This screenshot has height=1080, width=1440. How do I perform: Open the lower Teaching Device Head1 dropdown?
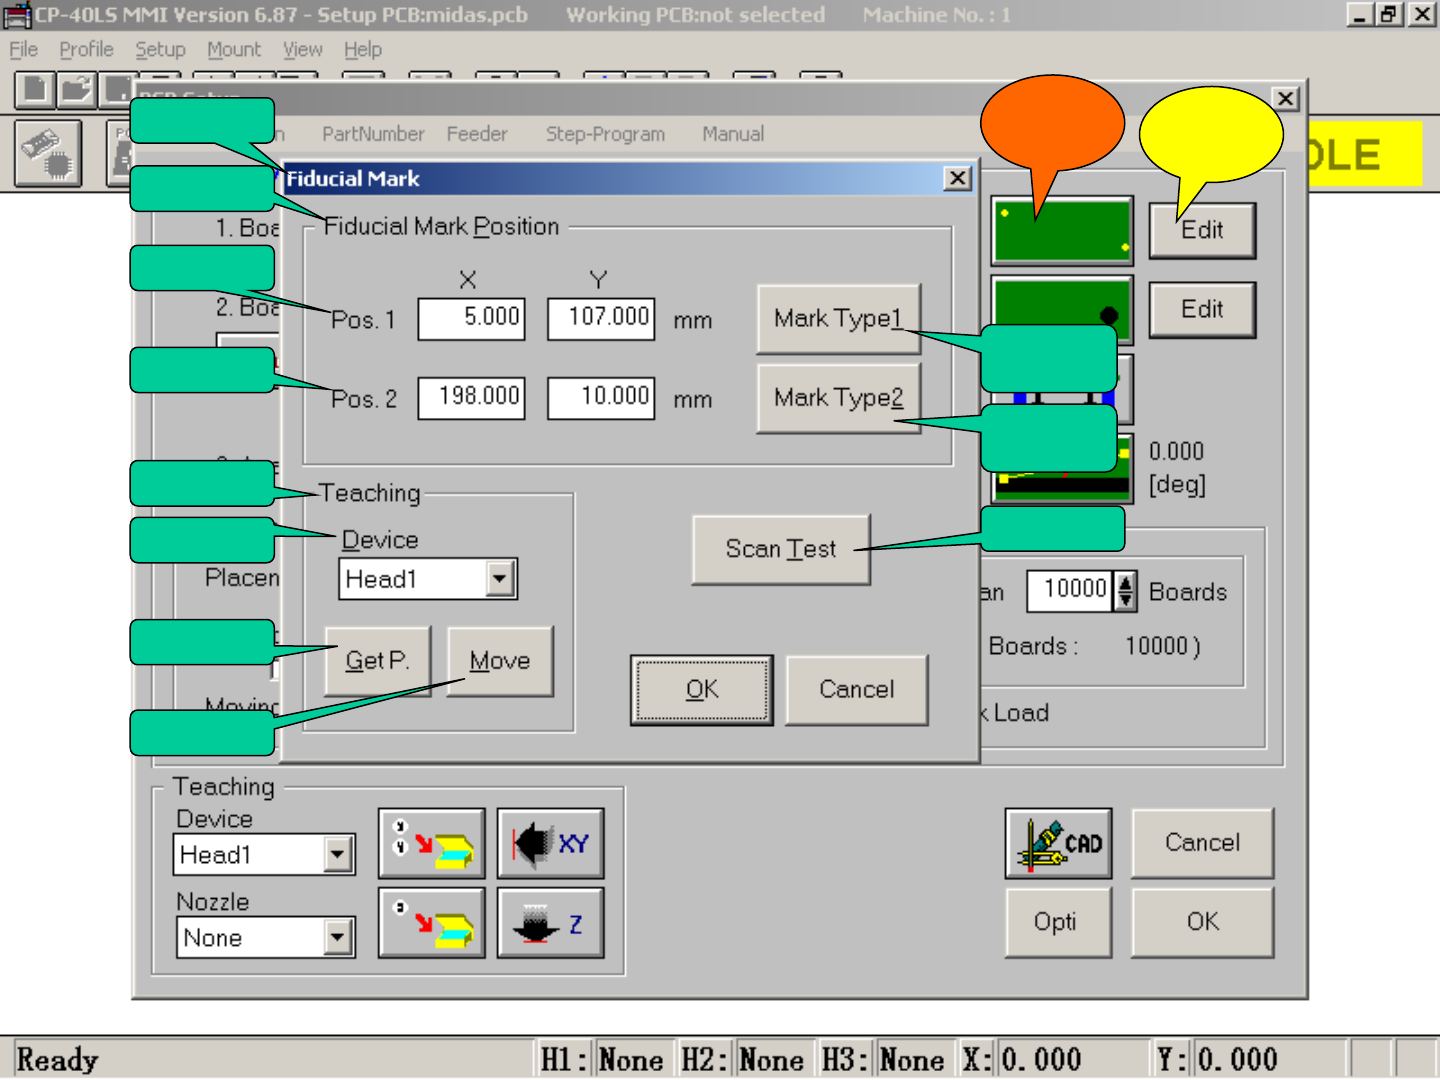click(338, 855)
